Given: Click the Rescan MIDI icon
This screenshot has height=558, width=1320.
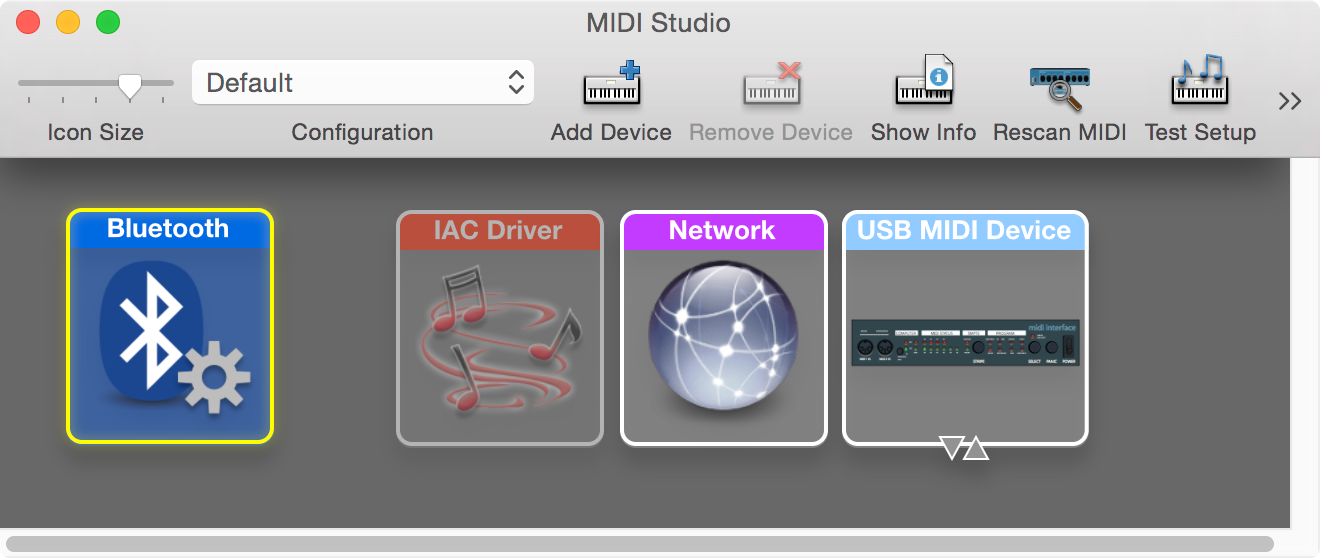Looking at the screenshot, I should coord(1059,86).
